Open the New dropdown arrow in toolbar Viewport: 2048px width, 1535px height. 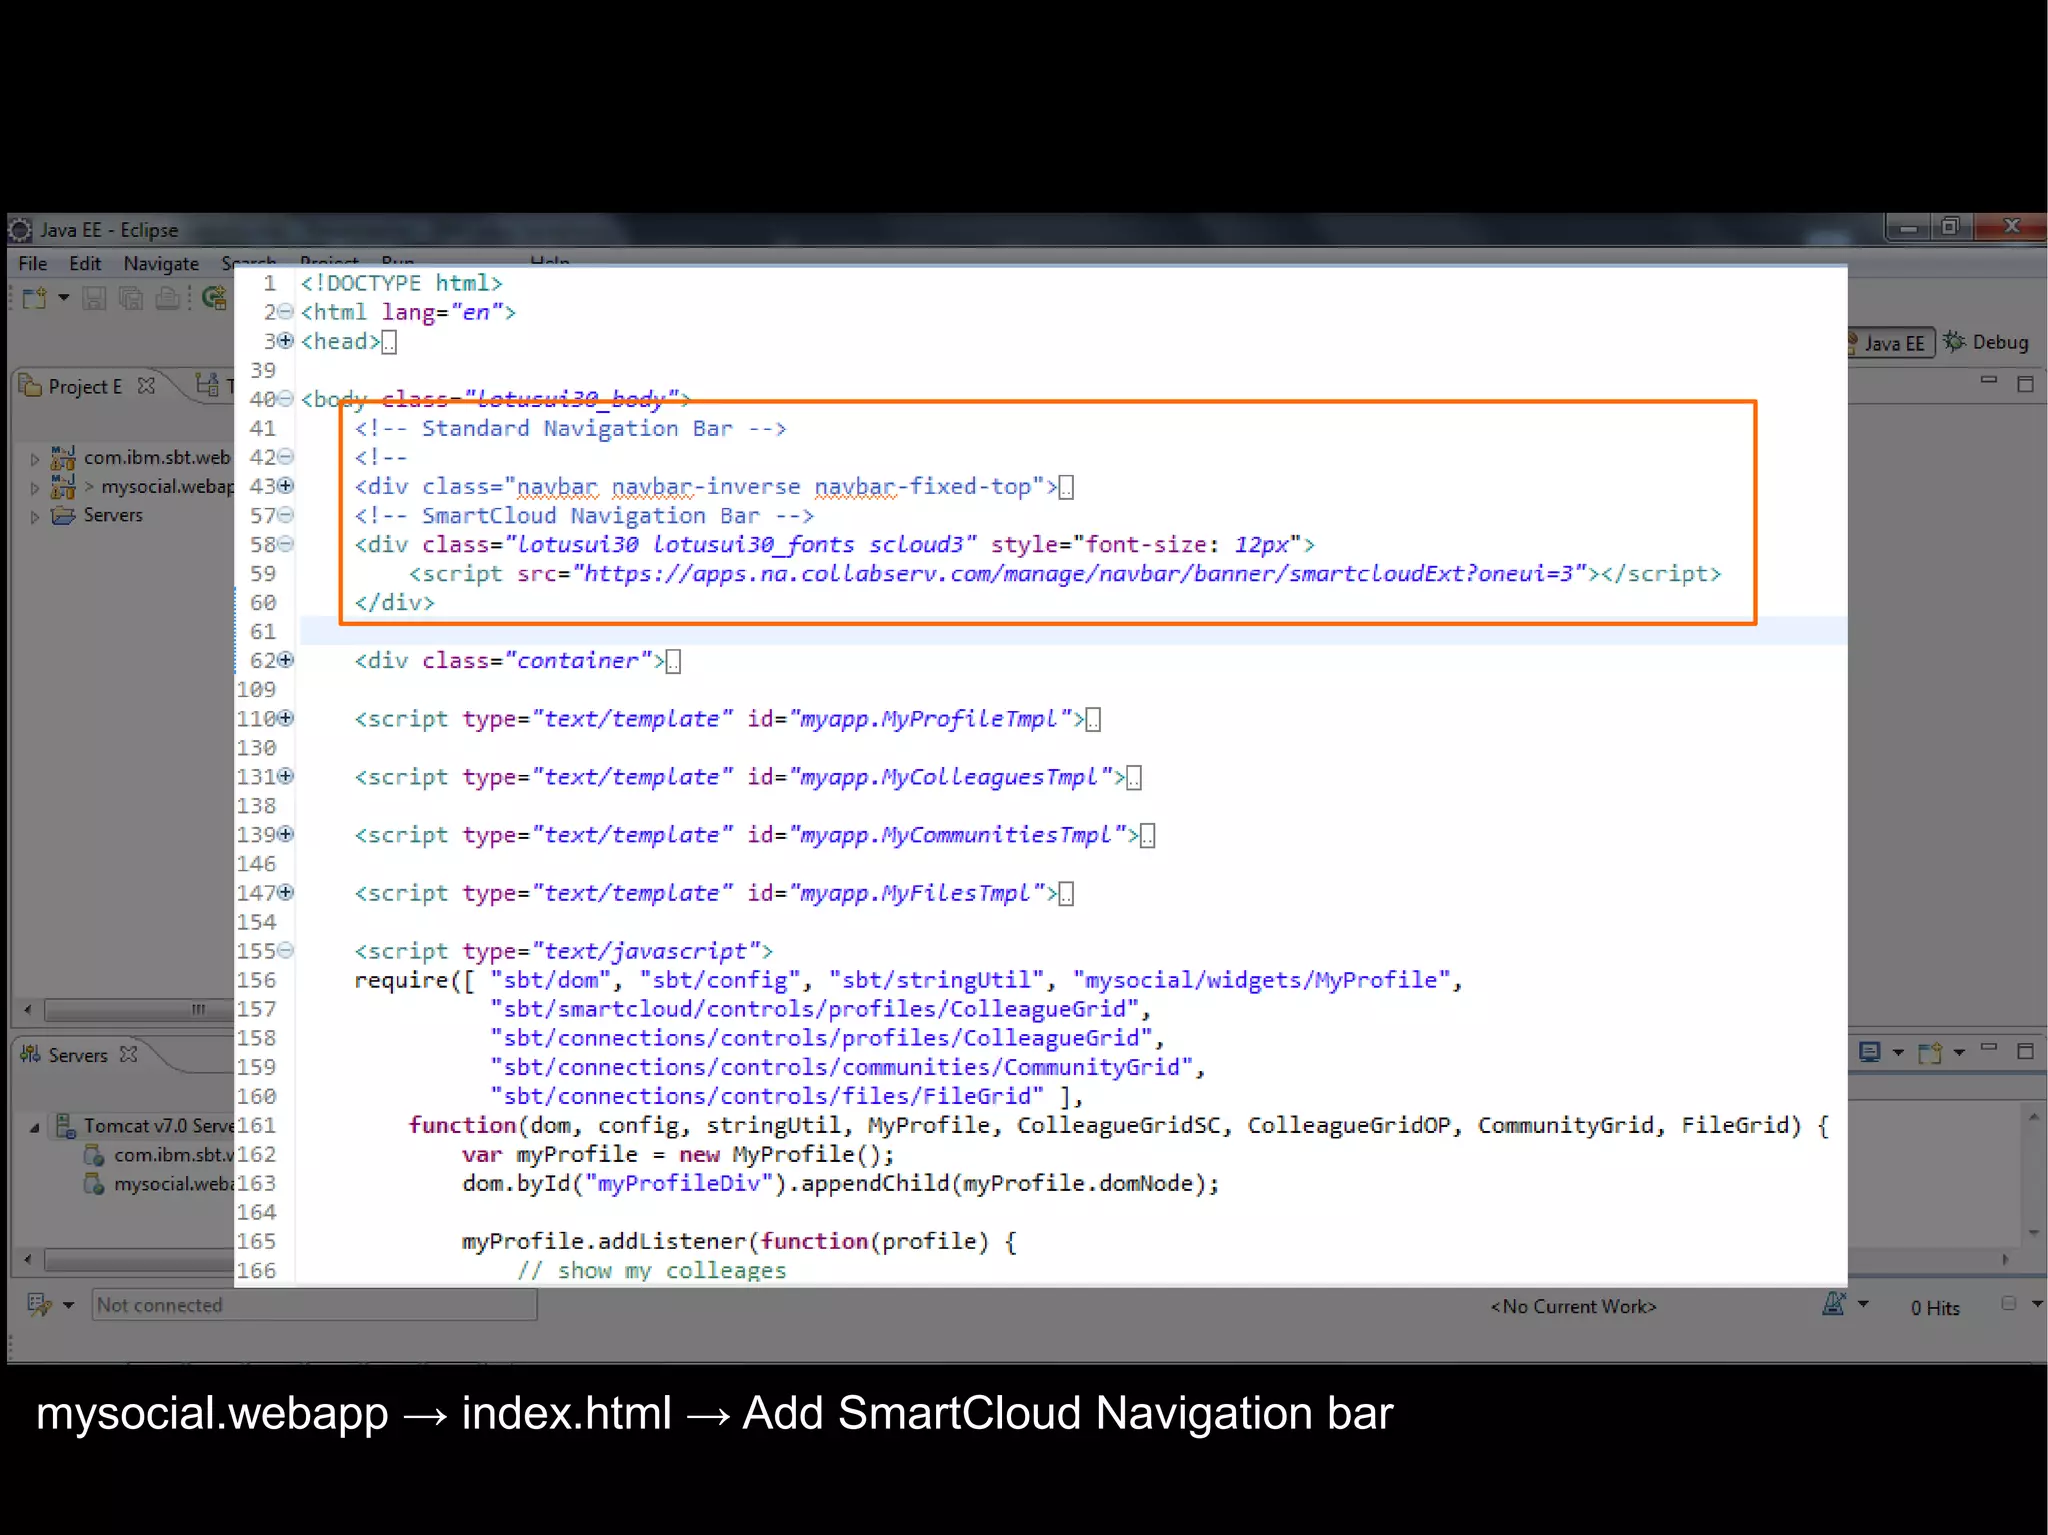point(64,298)
